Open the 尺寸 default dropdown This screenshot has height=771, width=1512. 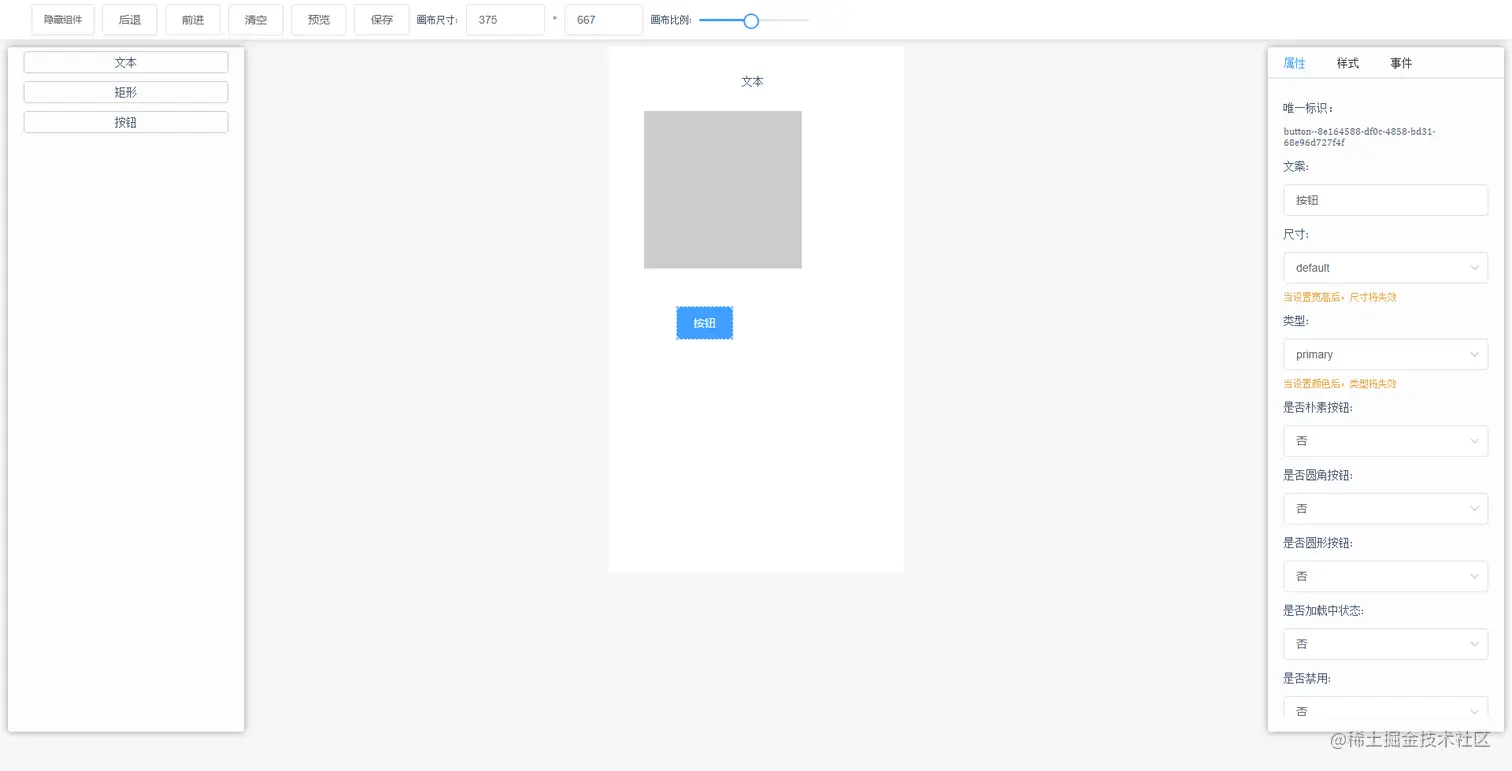pos(1385,268)
